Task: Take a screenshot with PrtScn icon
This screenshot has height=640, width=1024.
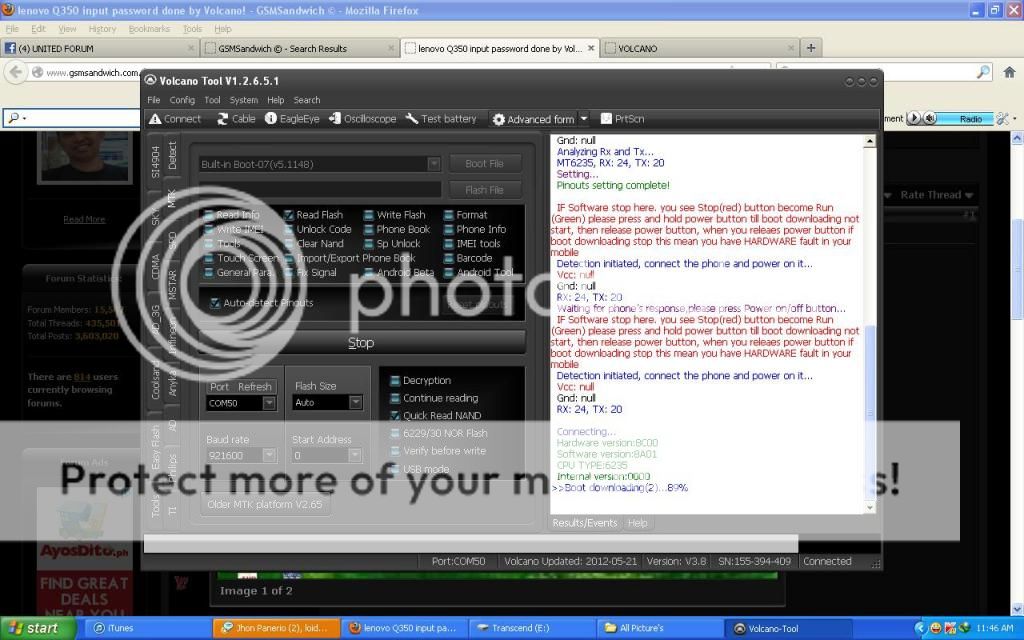Action: pyautogui.click(x=605, y=119)
